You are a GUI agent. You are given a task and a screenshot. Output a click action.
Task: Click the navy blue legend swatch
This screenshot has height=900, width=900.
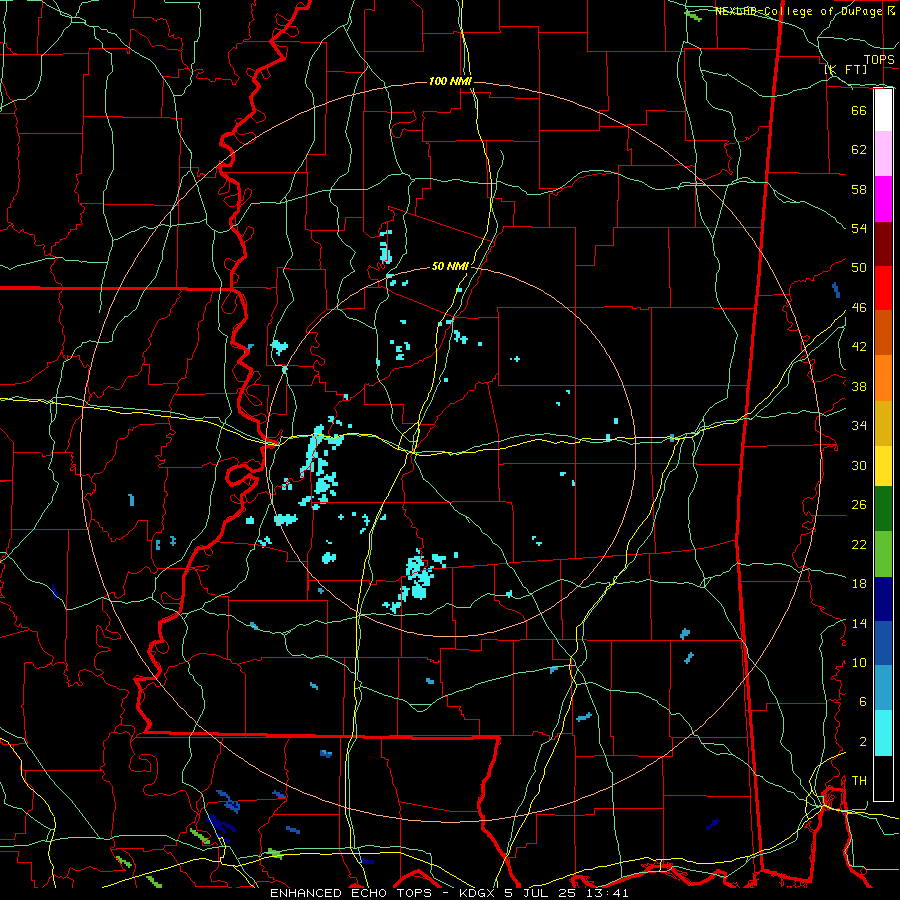[x=883, y=599]
